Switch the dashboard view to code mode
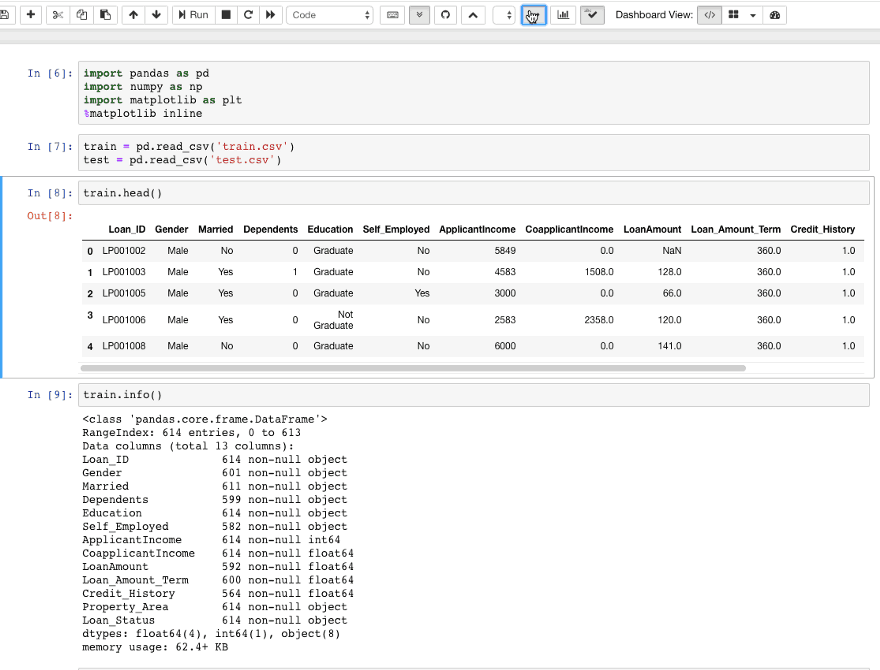This screenshot has width=880, height=670. point(709,15)
